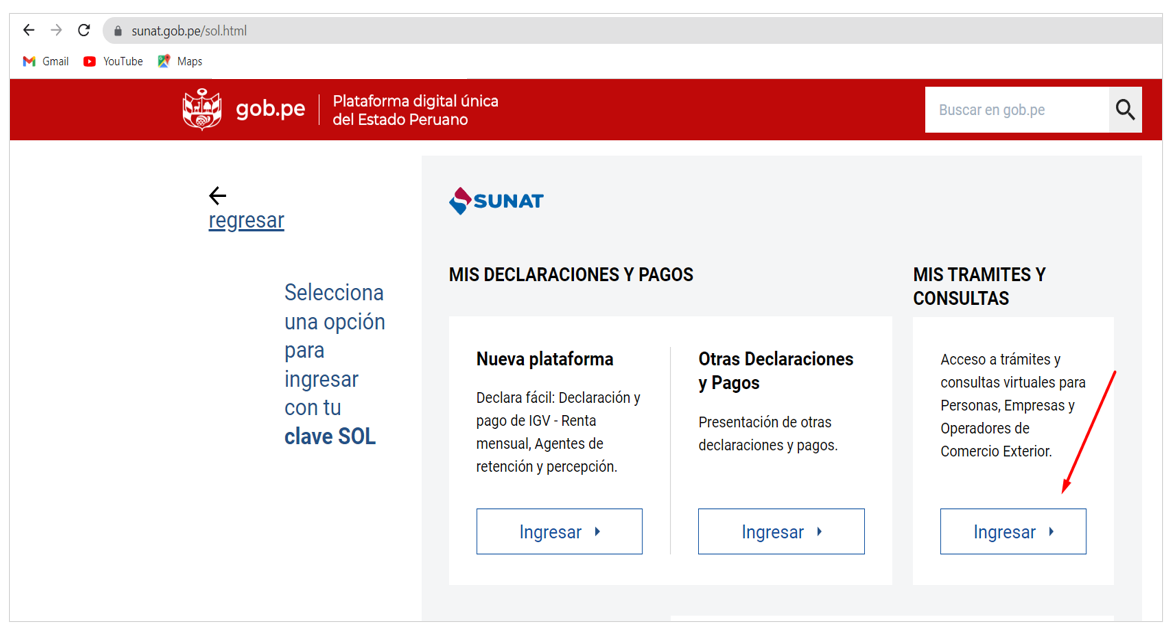
Task: Click Ingresar under Mis Tramites y Consultas
Action: click(x=1013, y=532)
